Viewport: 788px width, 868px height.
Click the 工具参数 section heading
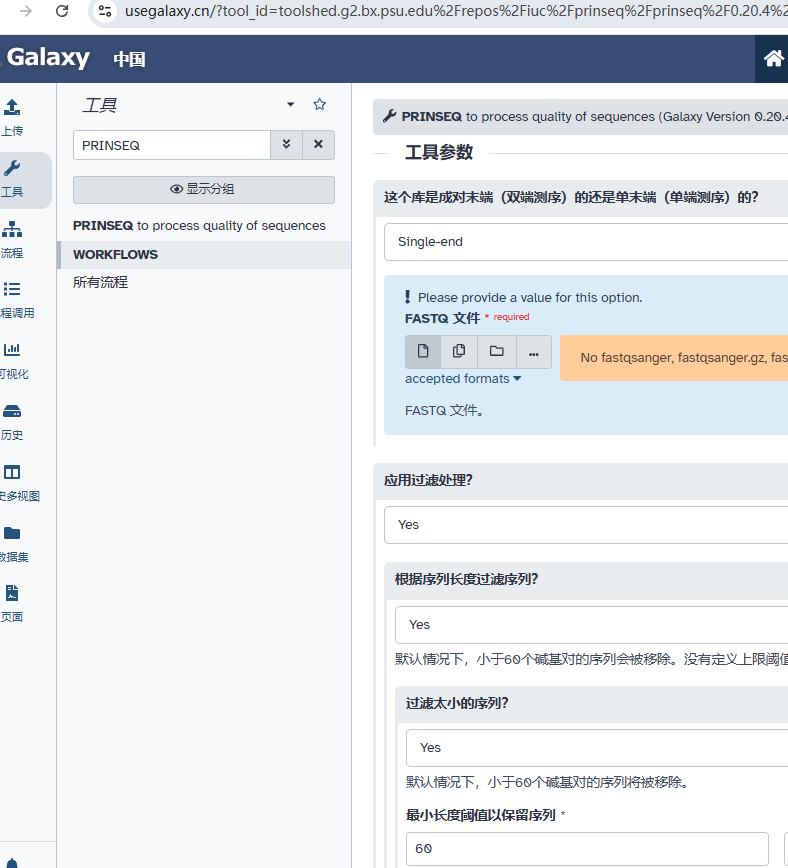pyautogui.click(x=439, y=152)
